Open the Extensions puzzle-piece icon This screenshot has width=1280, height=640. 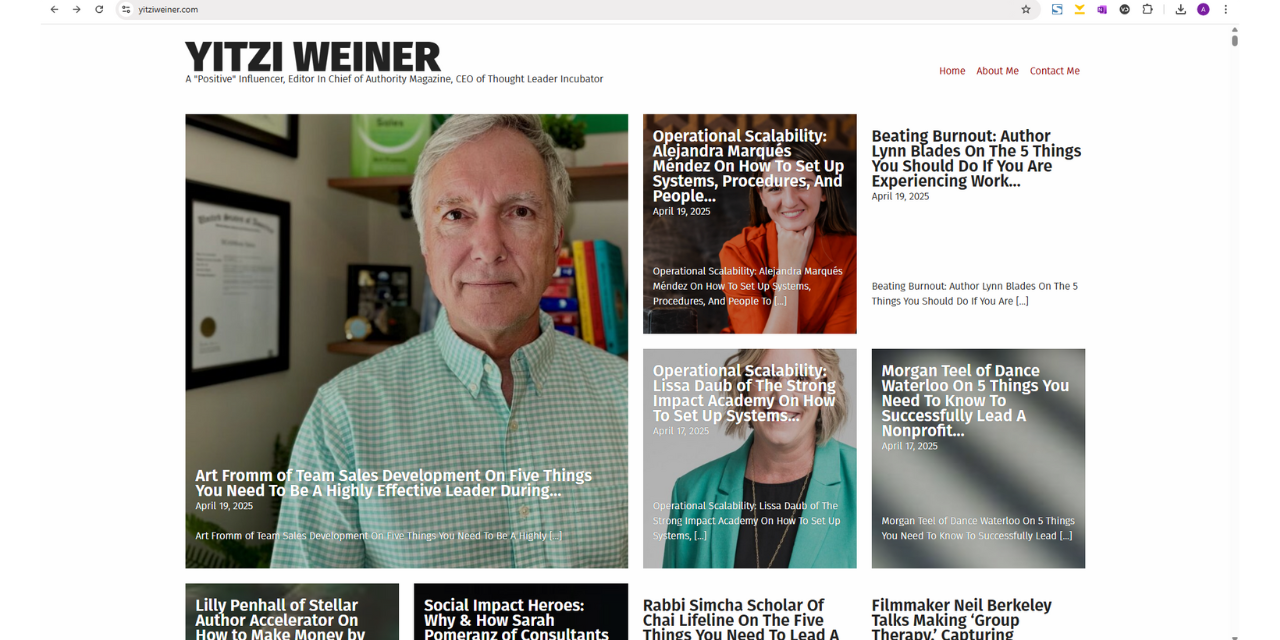pyautogui.click(x=1148, y=9)
